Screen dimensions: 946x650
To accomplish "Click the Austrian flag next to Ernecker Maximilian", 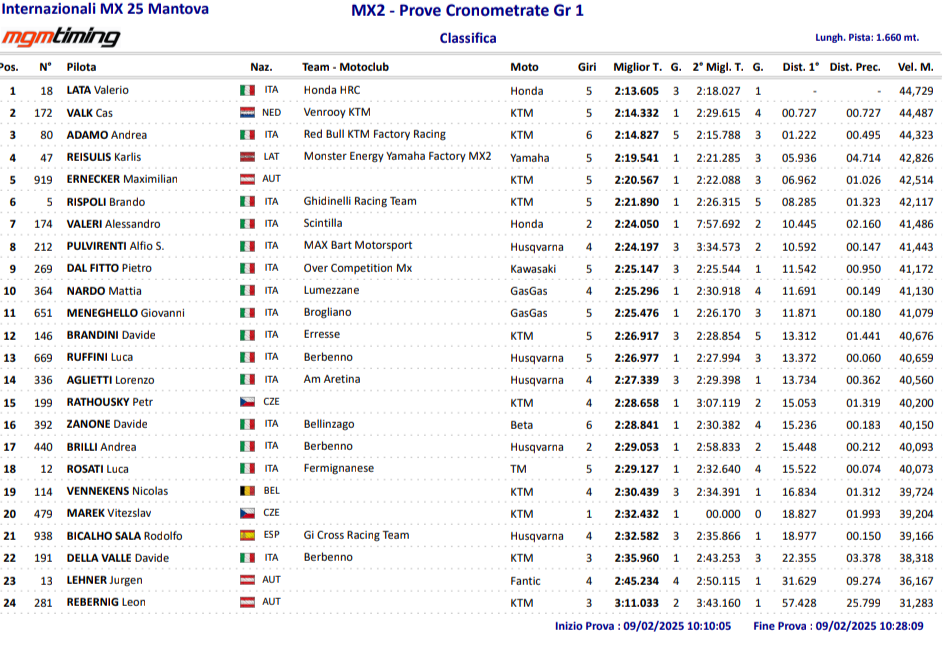I will pos(247,180).
